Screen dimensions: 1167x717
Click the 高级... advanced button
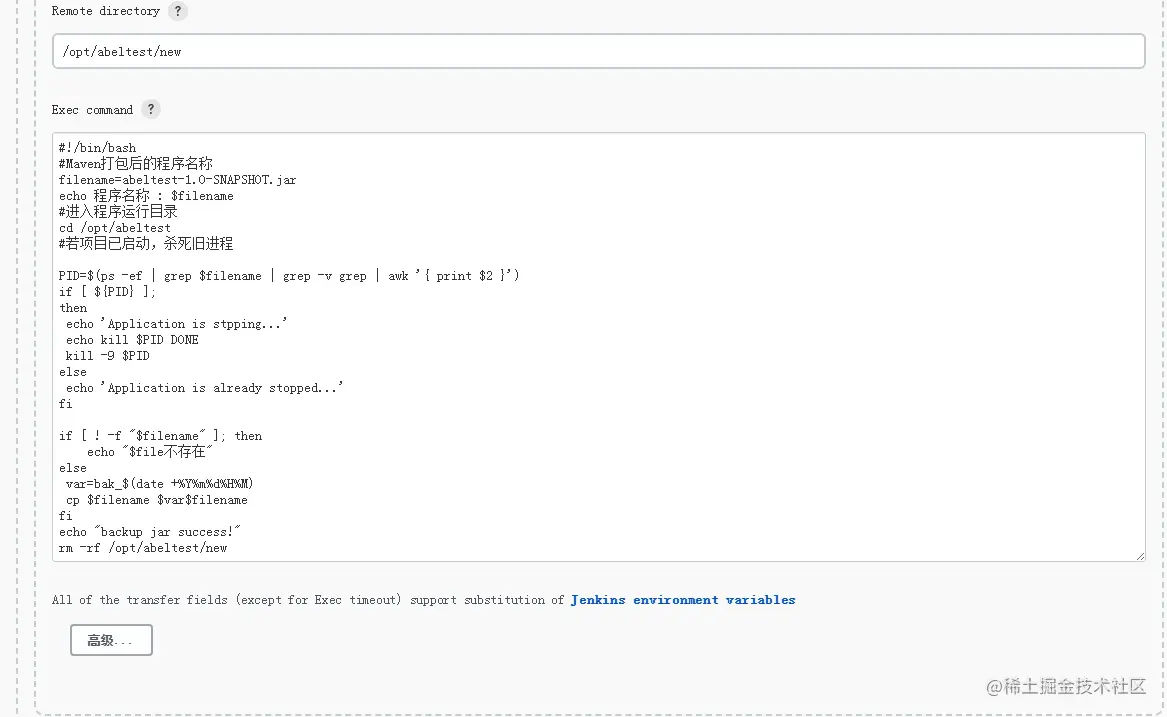pos(111,640)
